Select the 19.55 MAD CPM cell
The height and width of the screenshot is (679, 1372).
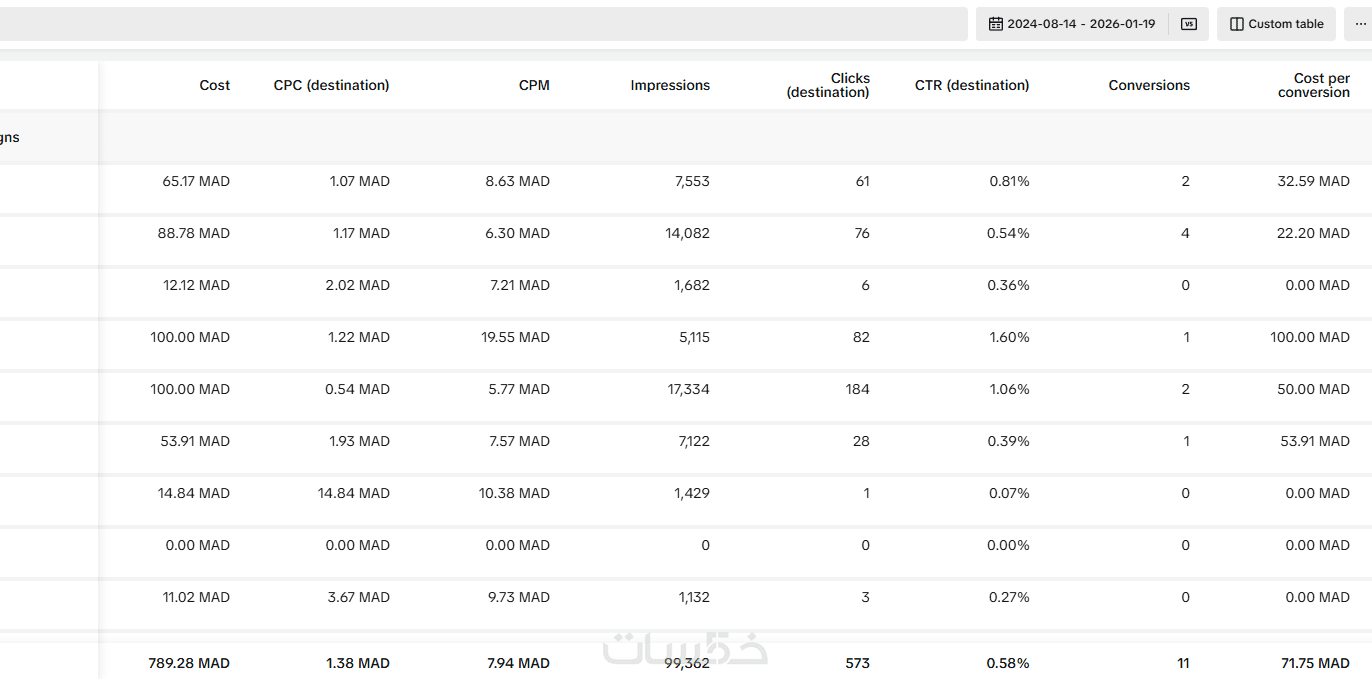click(515, 337)
